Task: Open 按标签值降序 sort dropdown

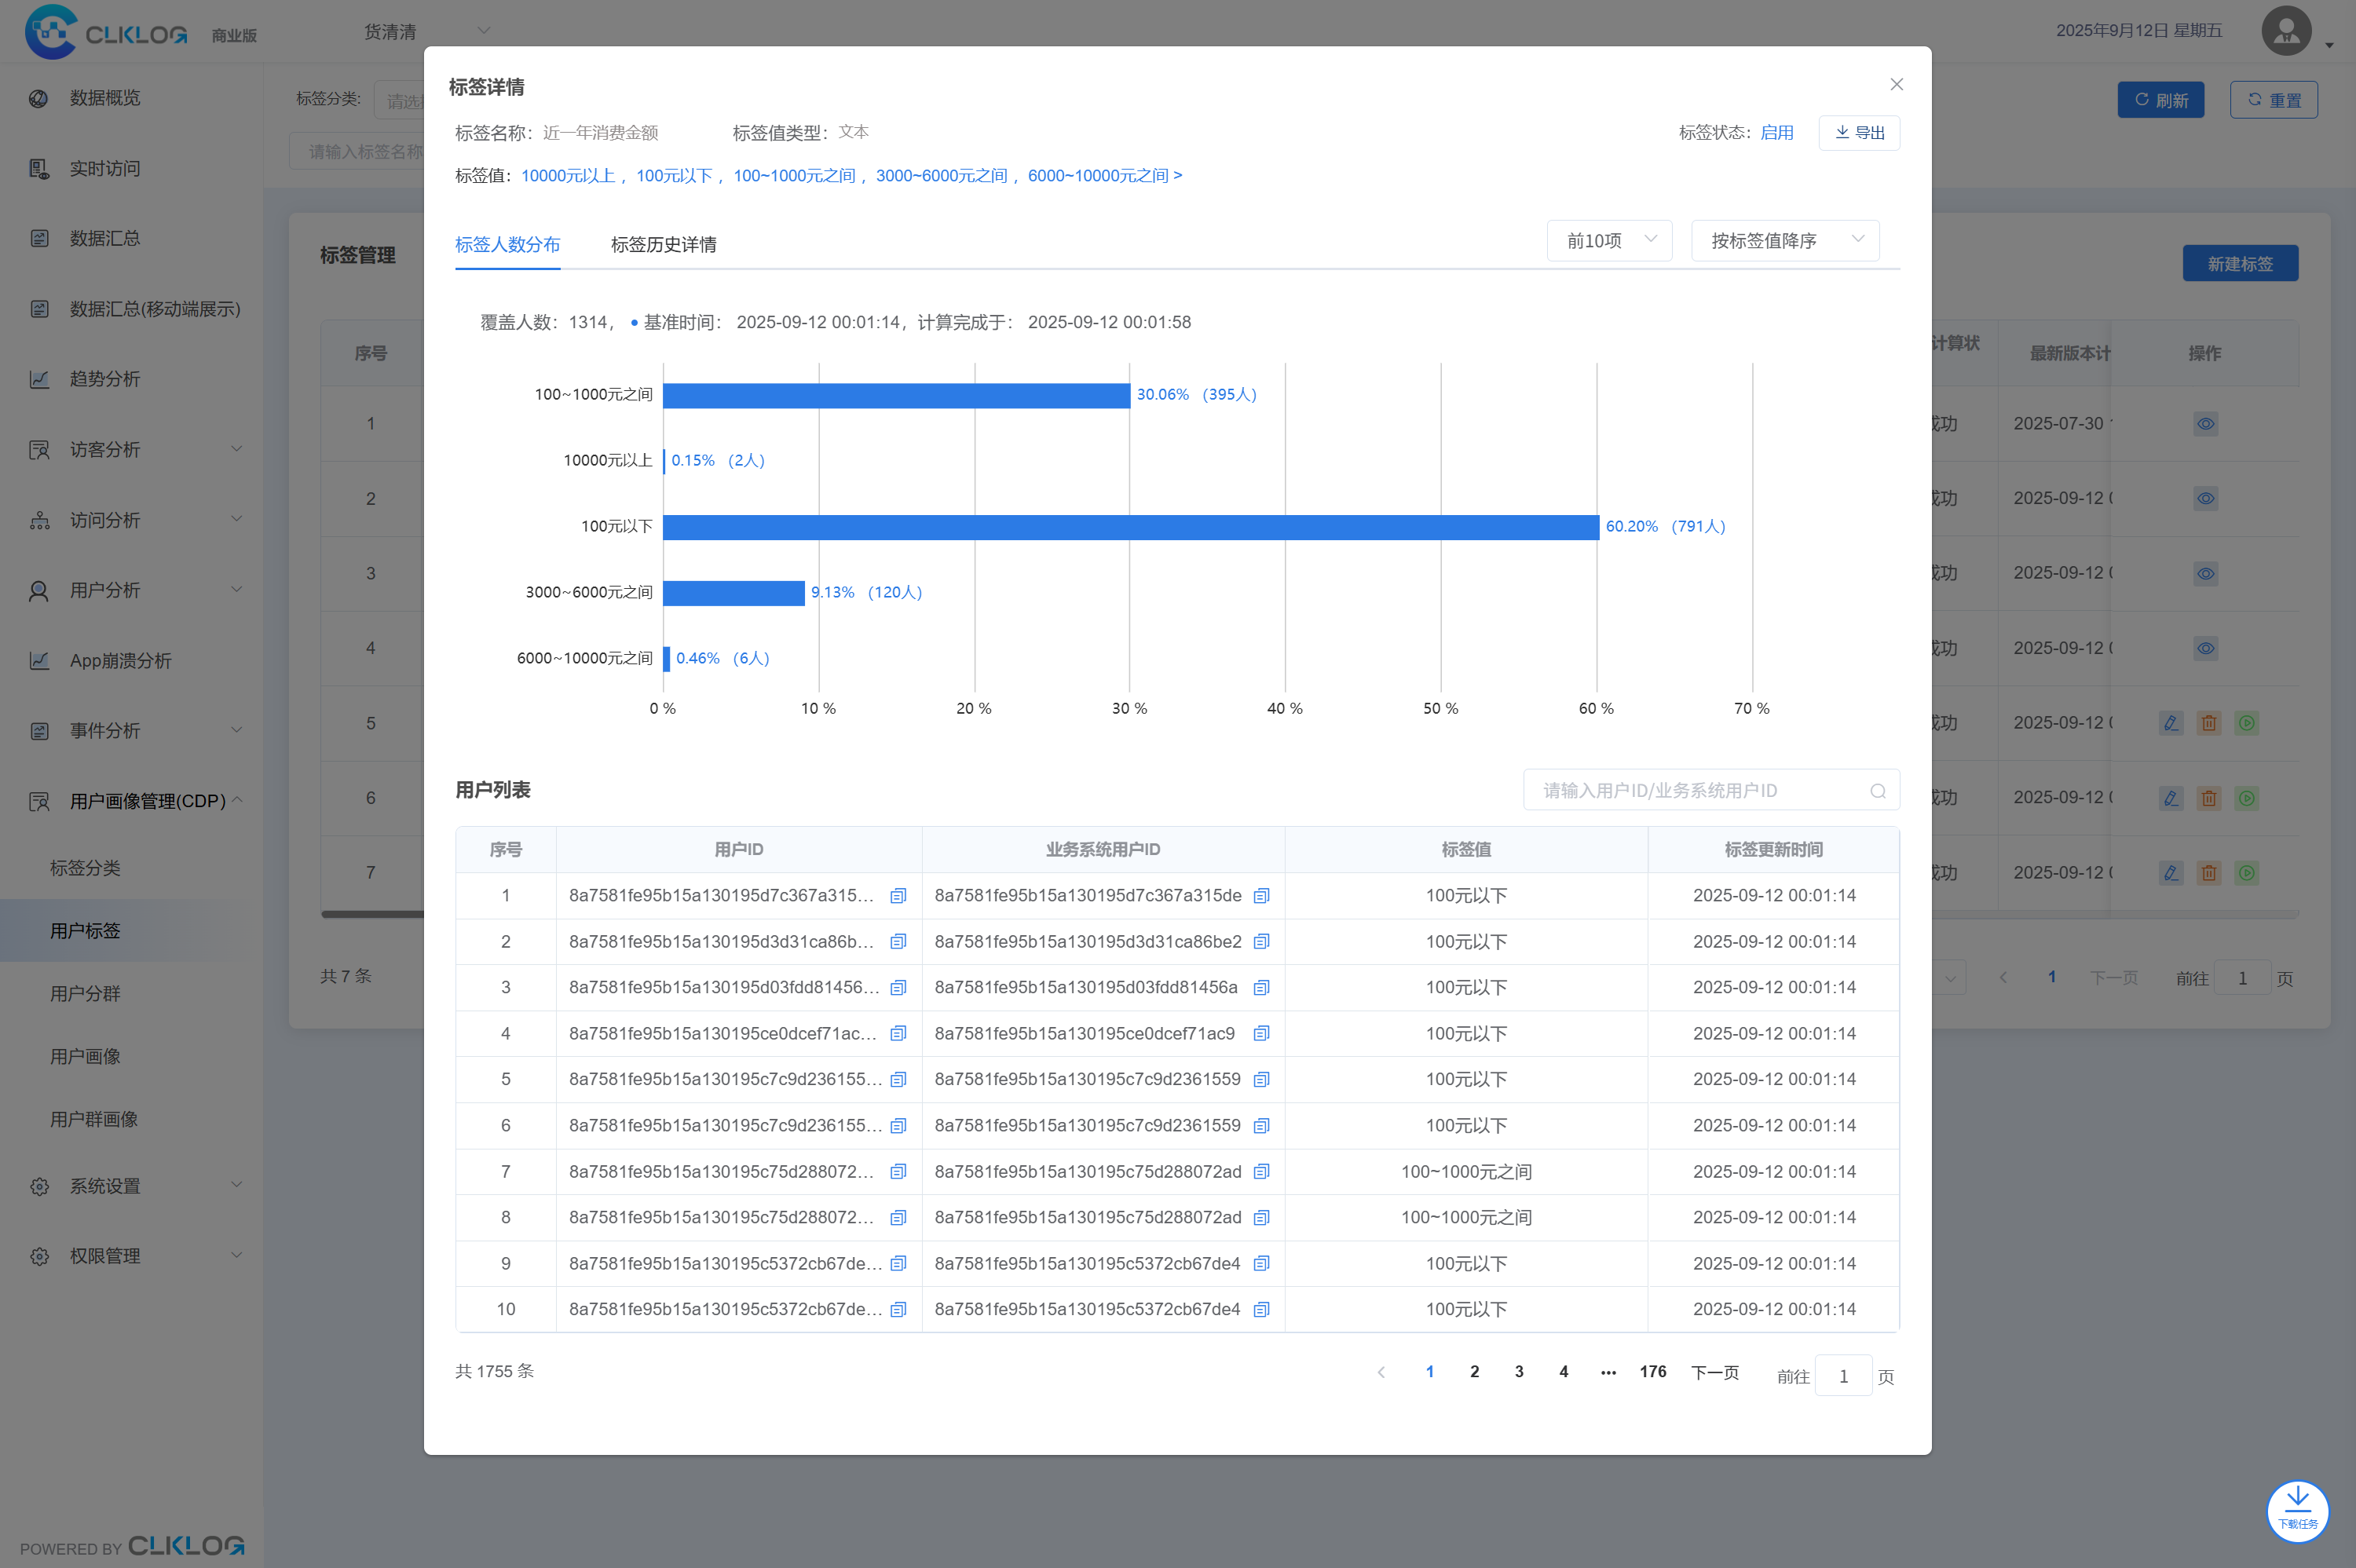Action: [1784, 241]
